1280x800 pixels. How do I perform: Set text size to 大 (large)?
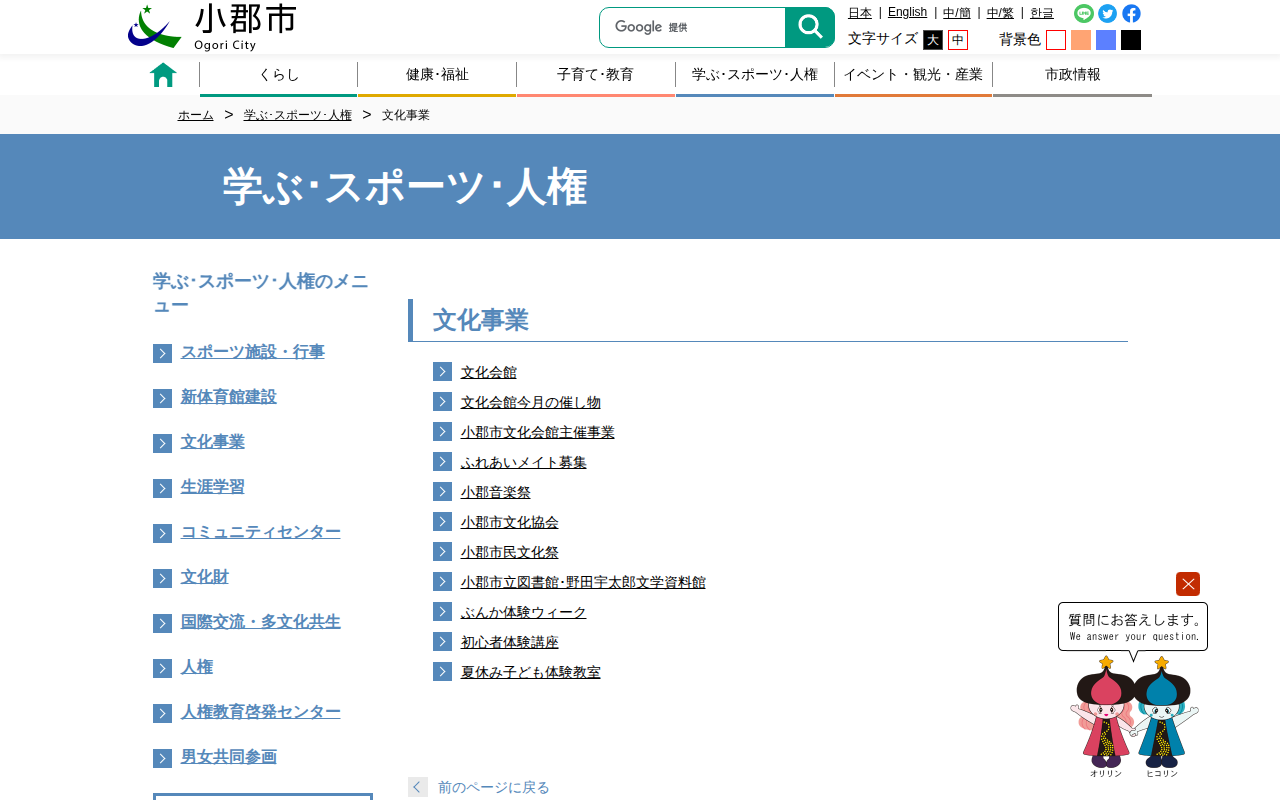(932, 40)
